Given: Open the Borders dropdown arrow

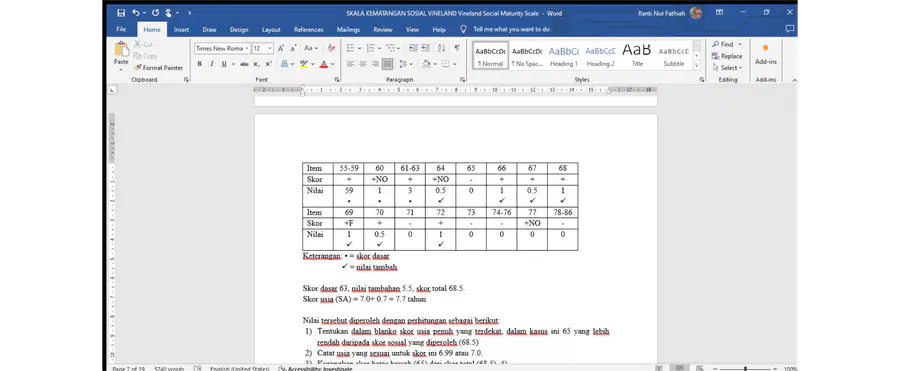Looking at the screenshot, I should click(x=455, y=64).
